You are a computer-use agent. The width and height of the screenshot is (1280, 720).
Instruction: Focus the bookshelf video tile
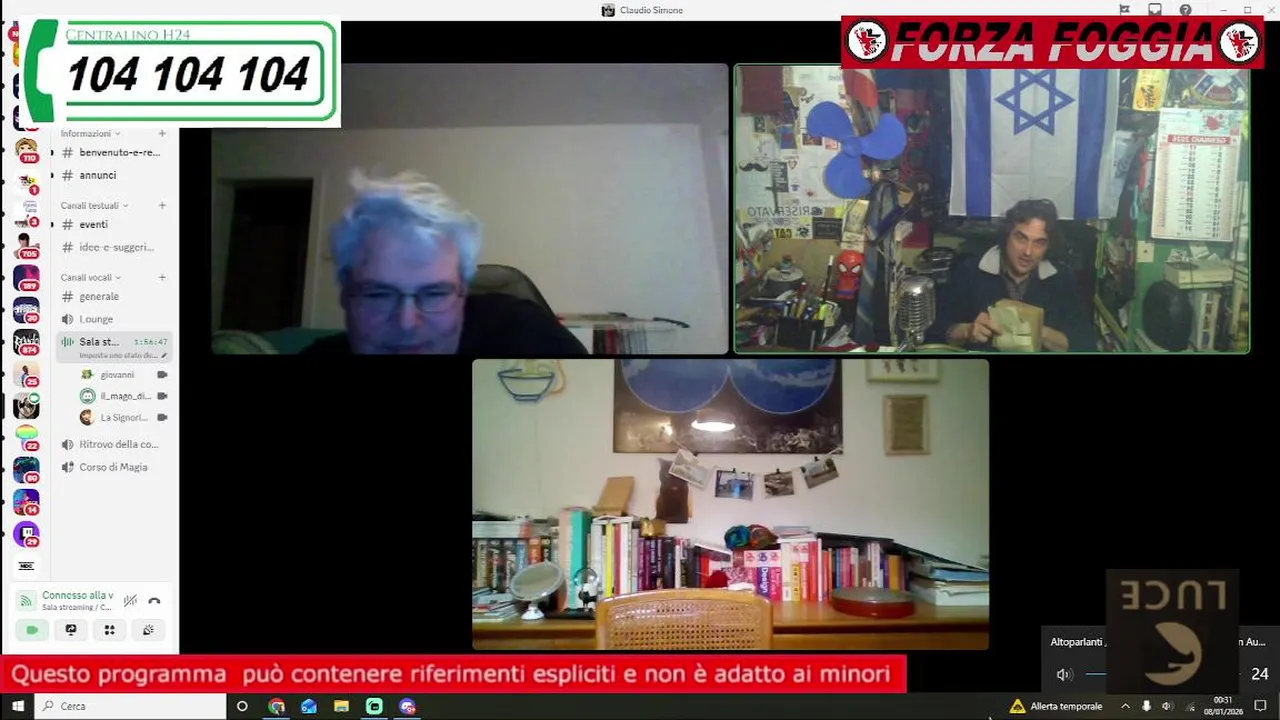coord(730,505)
